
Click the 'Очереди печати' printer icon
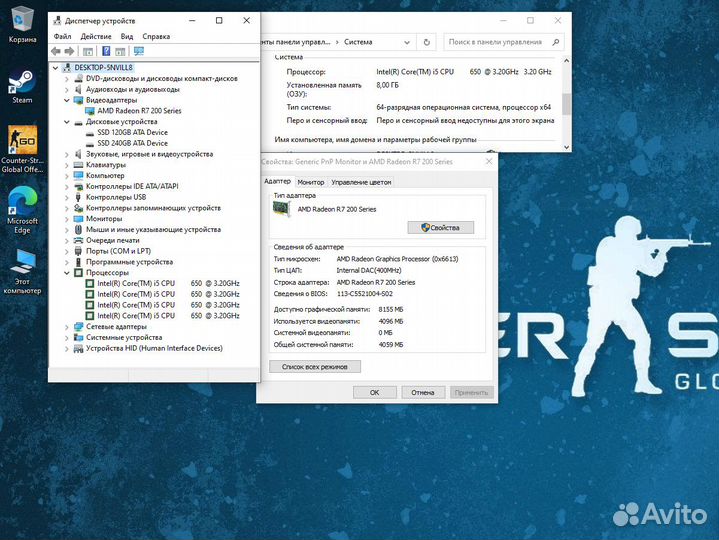click(x=78, y=241)
